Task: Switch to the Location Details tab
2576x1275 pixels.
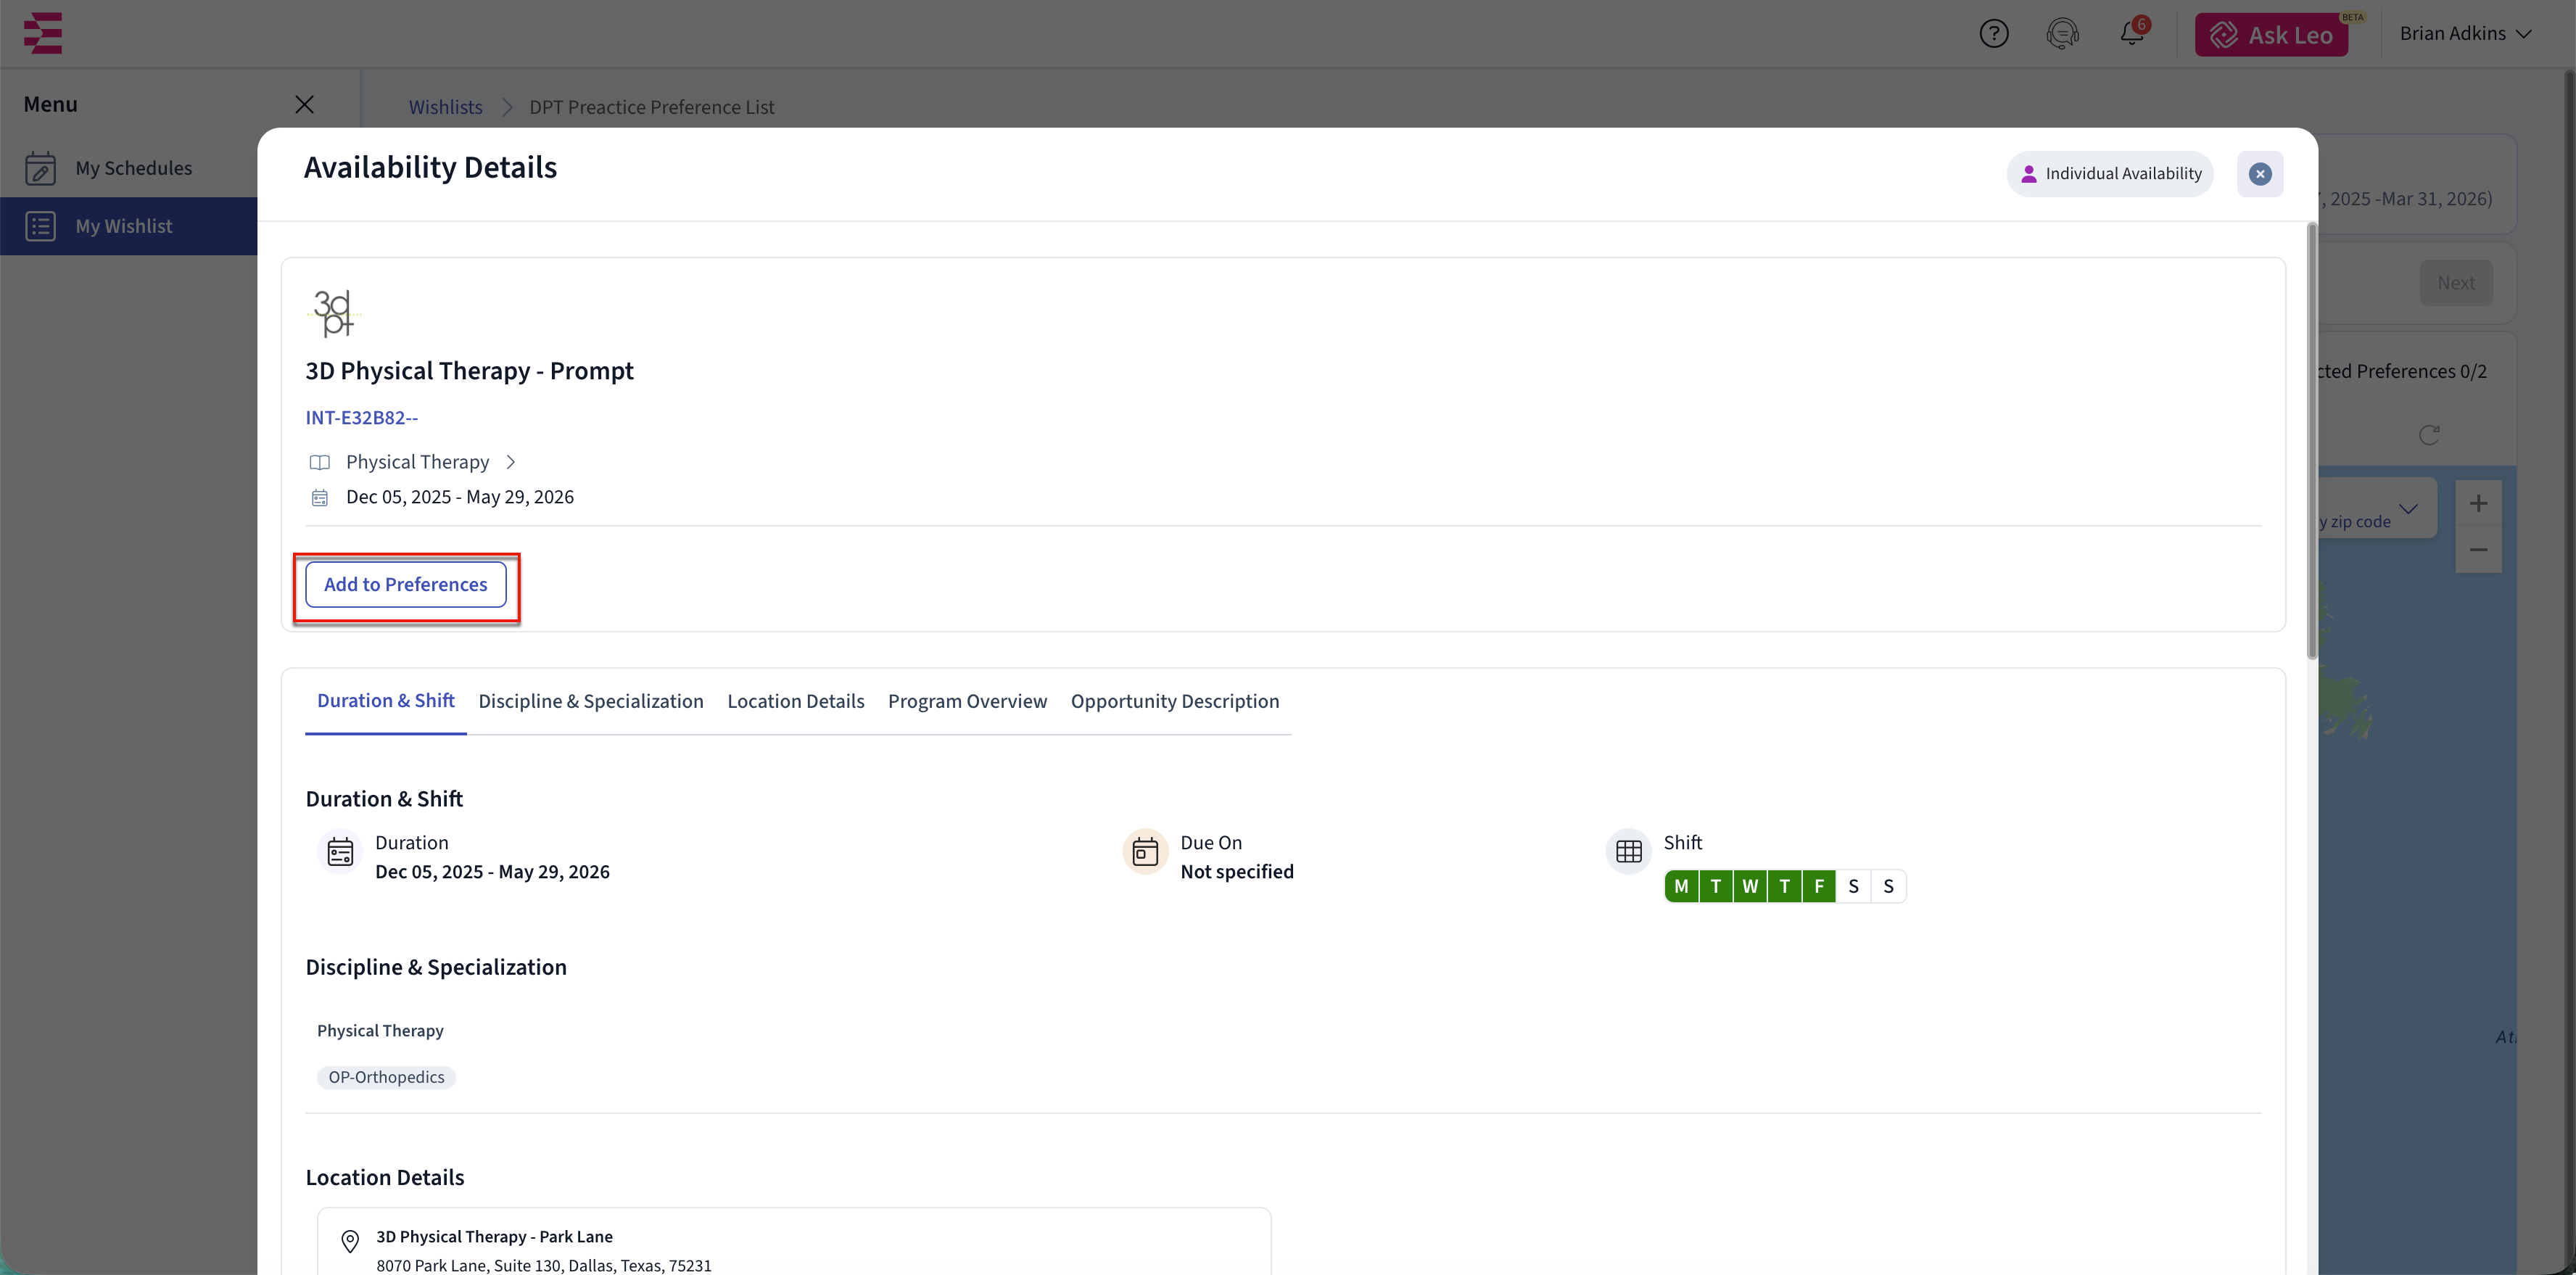Action: (x=795, y=701)
